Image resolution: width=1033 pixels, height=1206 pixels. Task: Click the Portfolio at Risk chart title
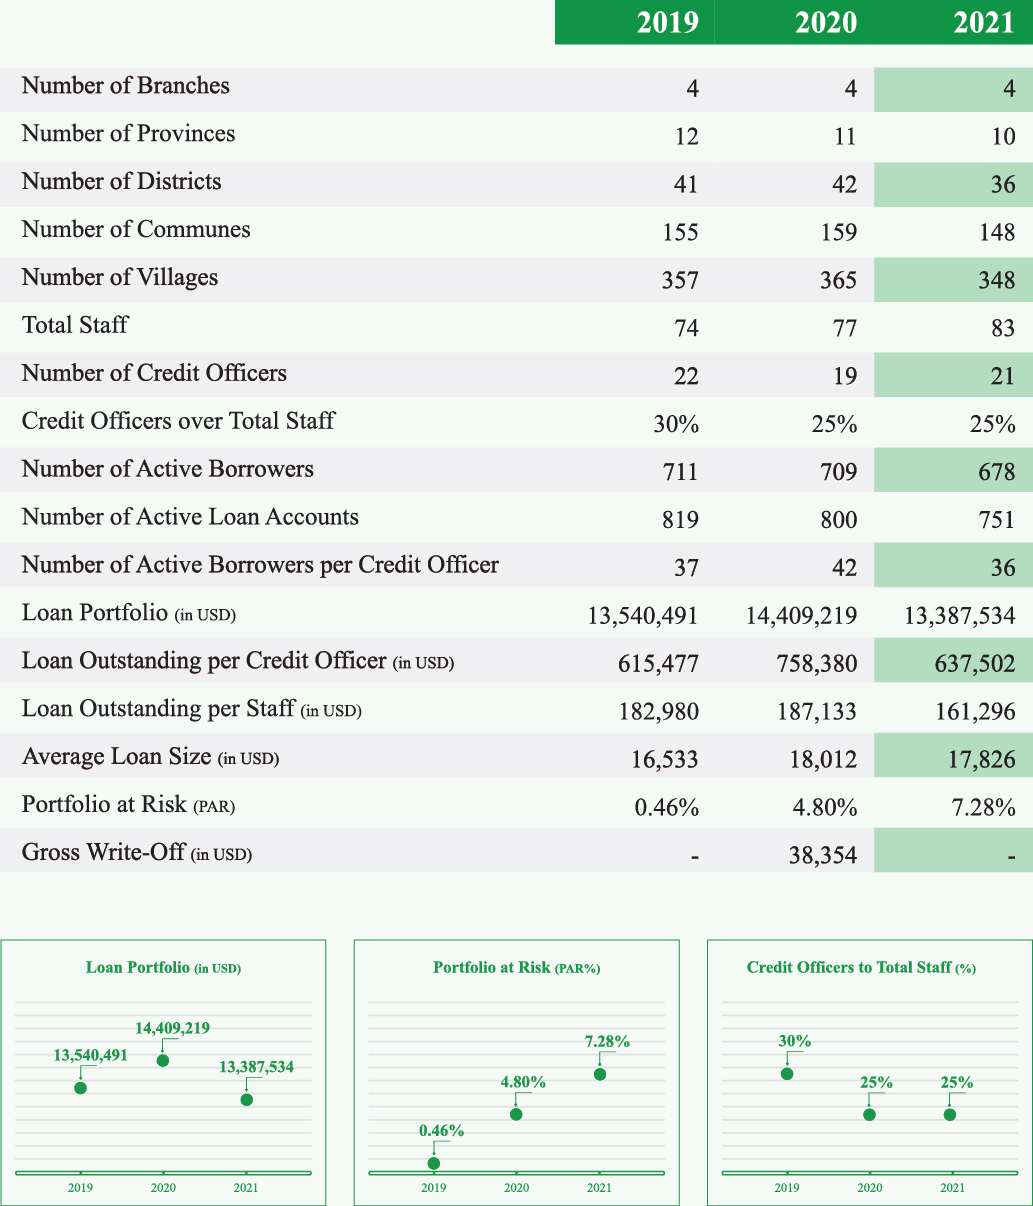click(x=516, y=968)
